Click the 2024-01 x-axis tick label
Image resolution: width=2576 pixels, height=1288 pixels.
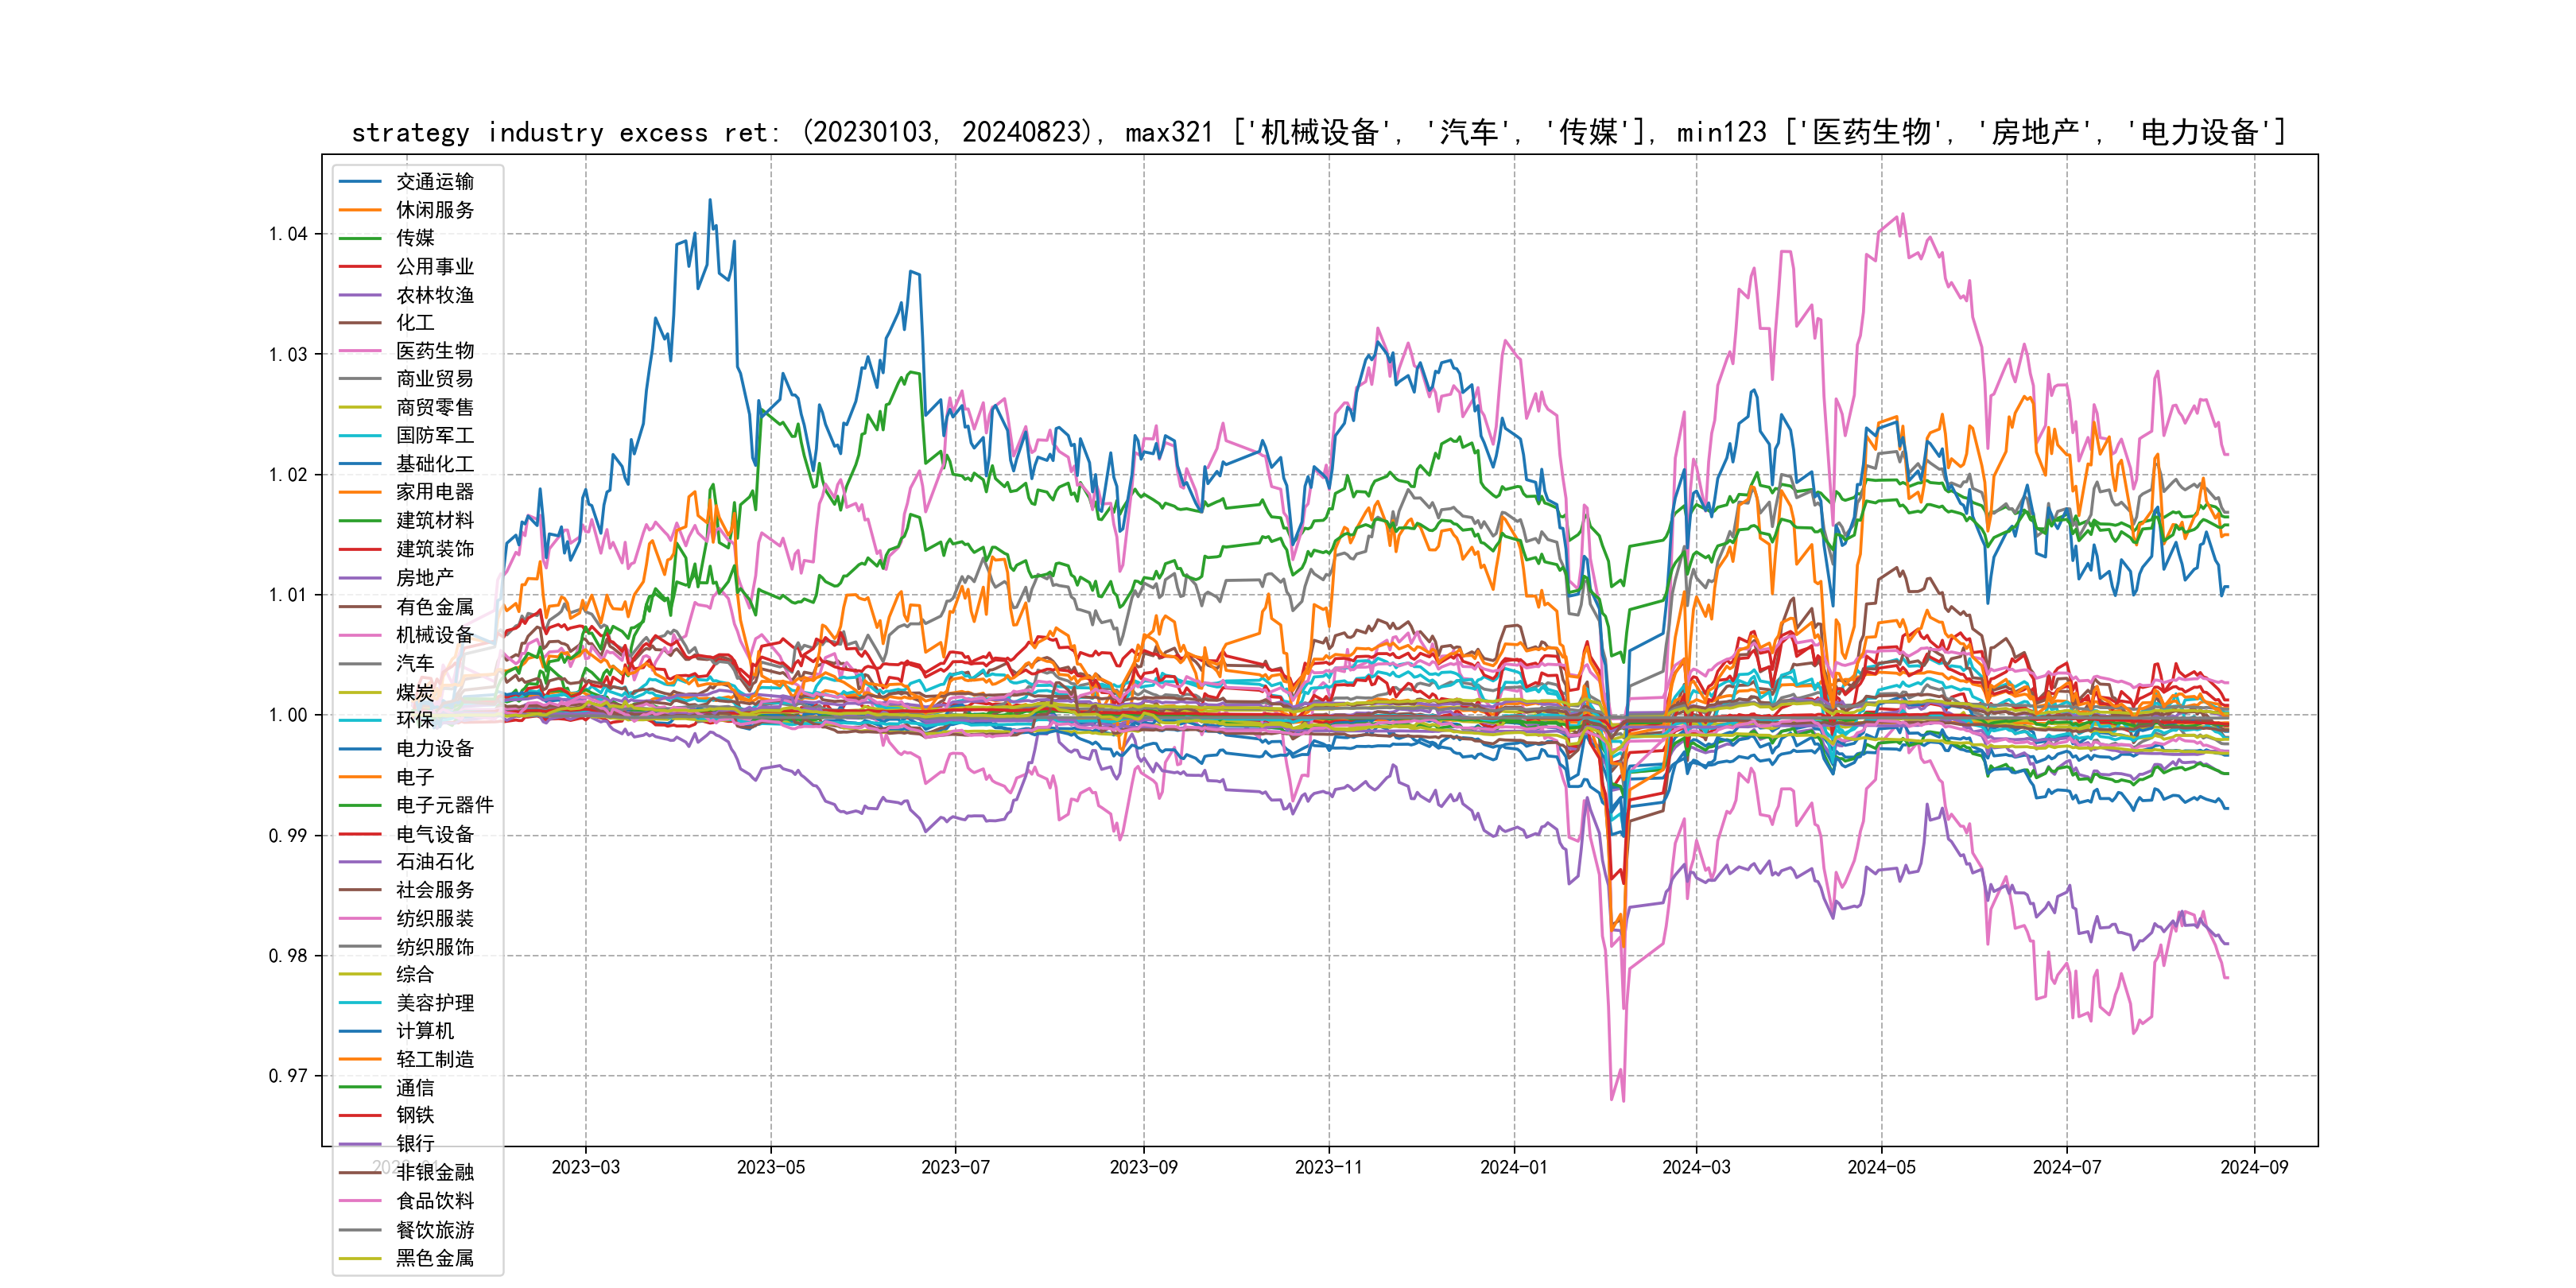click(x=1513, y=1167)
